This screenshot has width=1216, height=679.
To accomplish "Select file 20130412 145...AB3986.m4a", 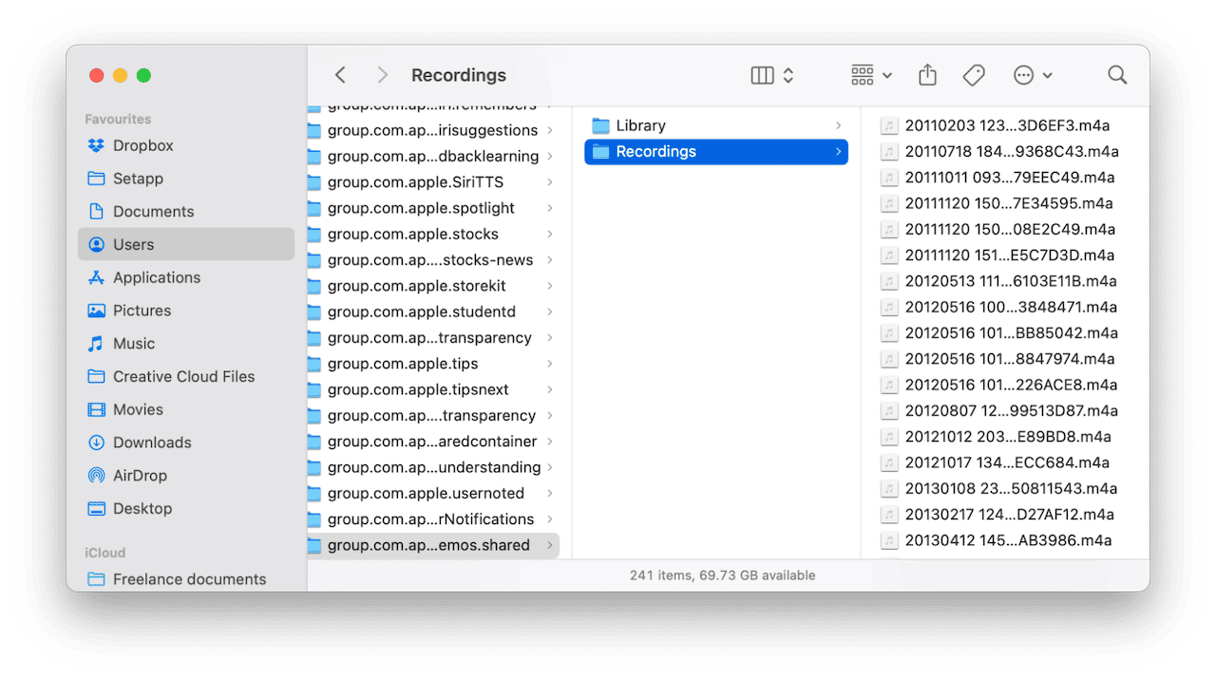I will 1008,540.
